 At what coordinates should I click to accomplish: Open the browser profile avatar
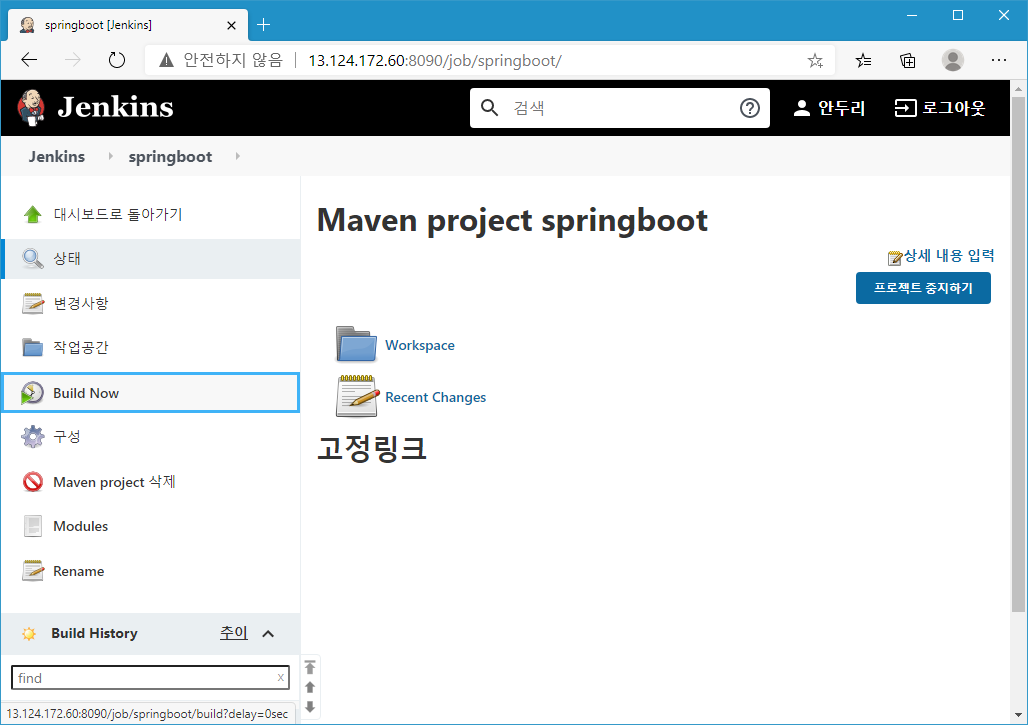[952, 60]
